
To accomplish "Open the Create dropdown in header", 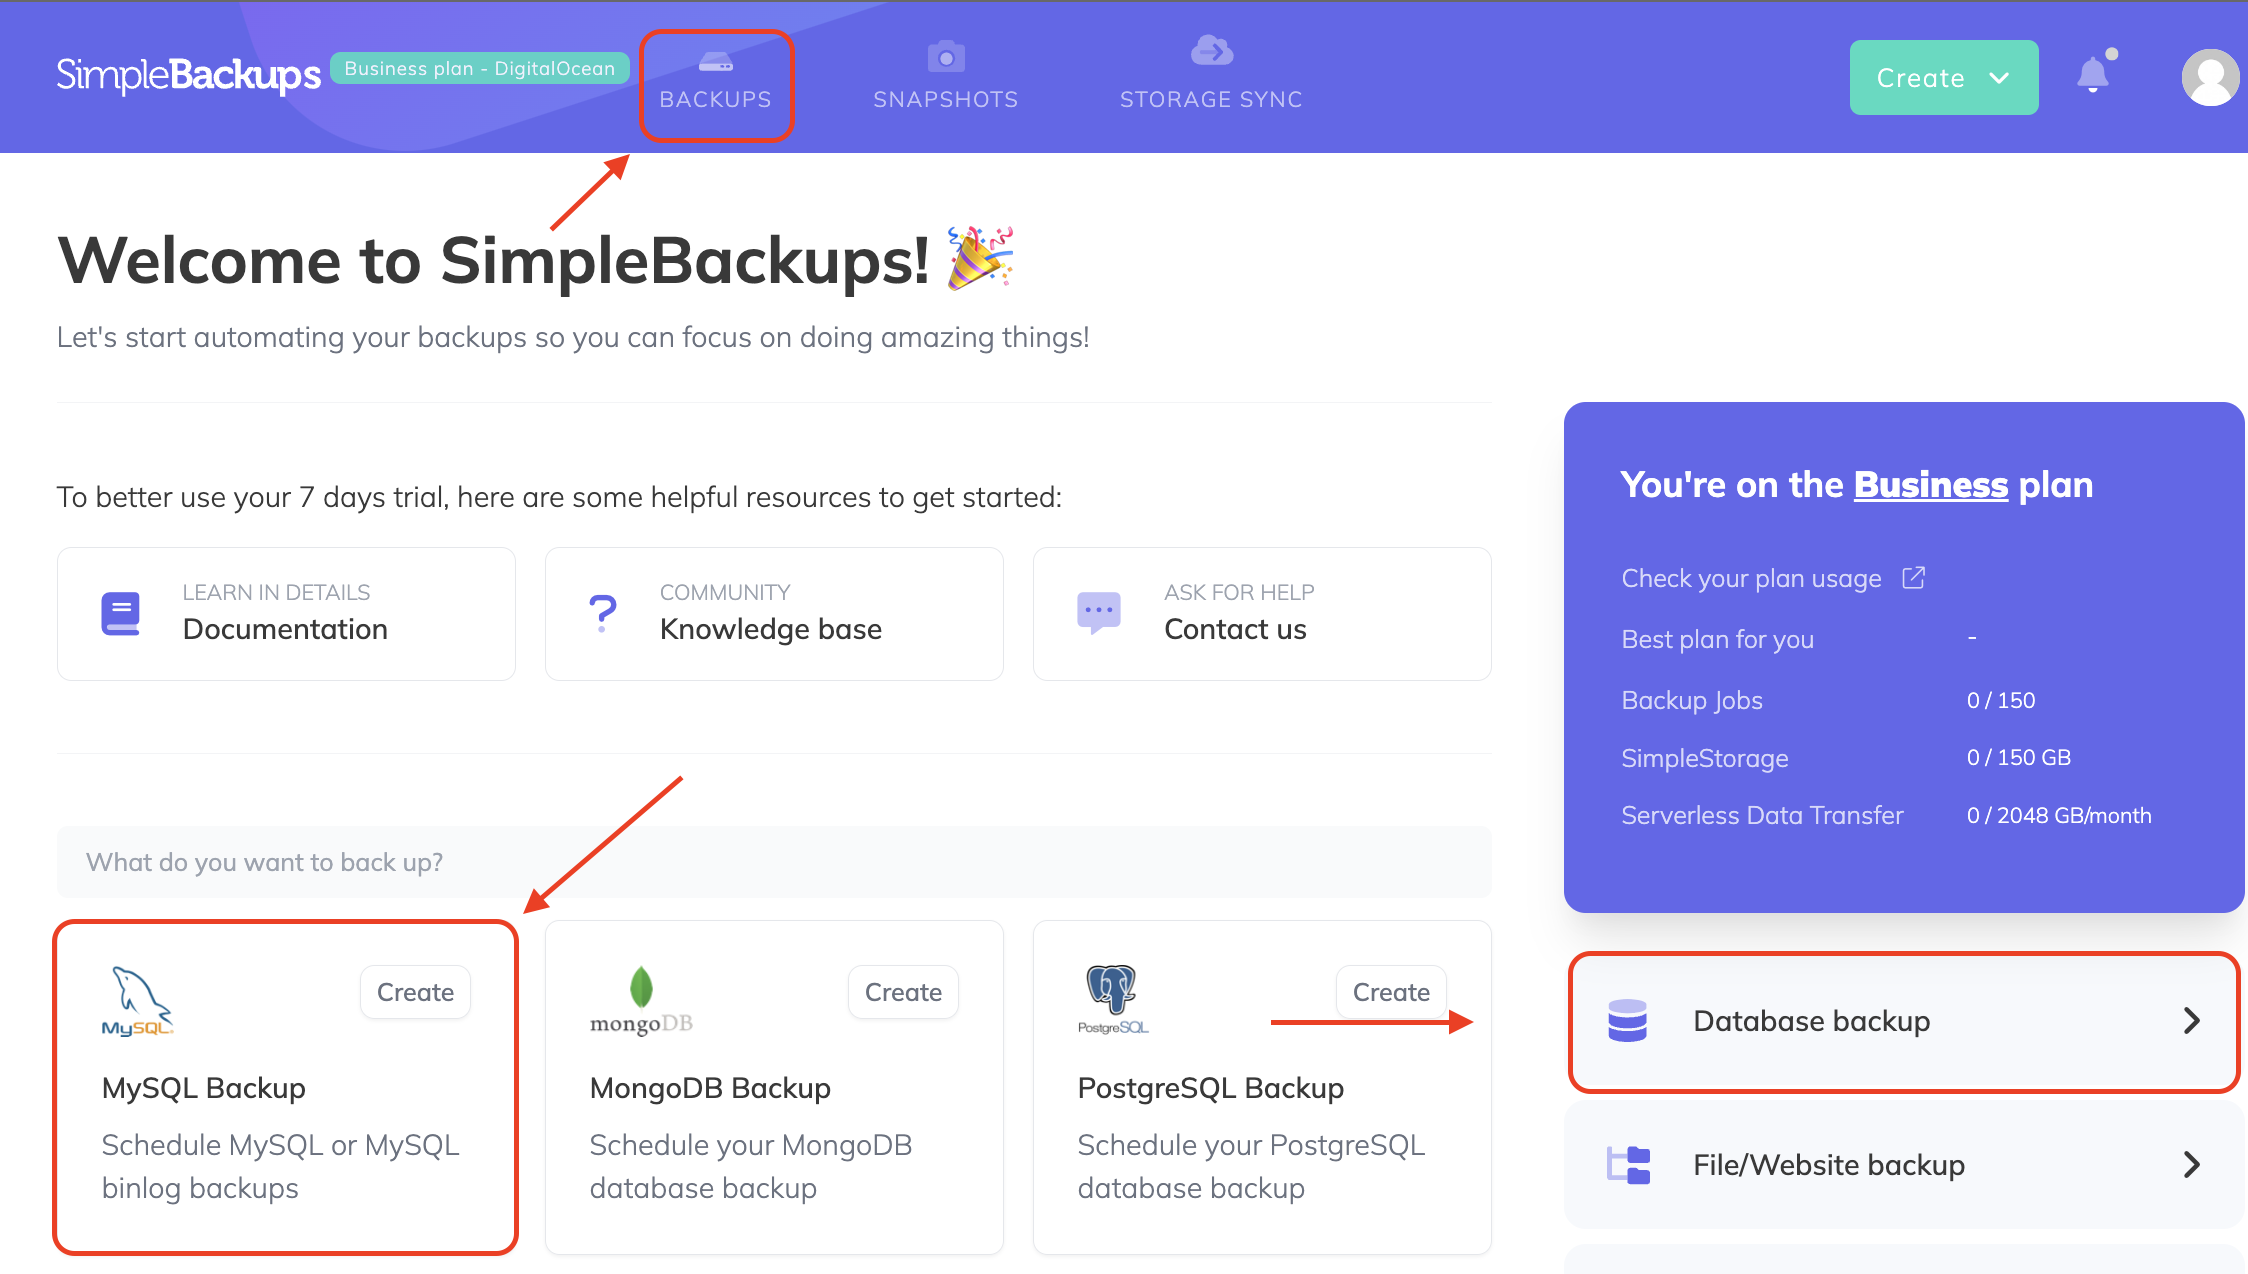I will pyautogui.click(x=1943, y=78).
